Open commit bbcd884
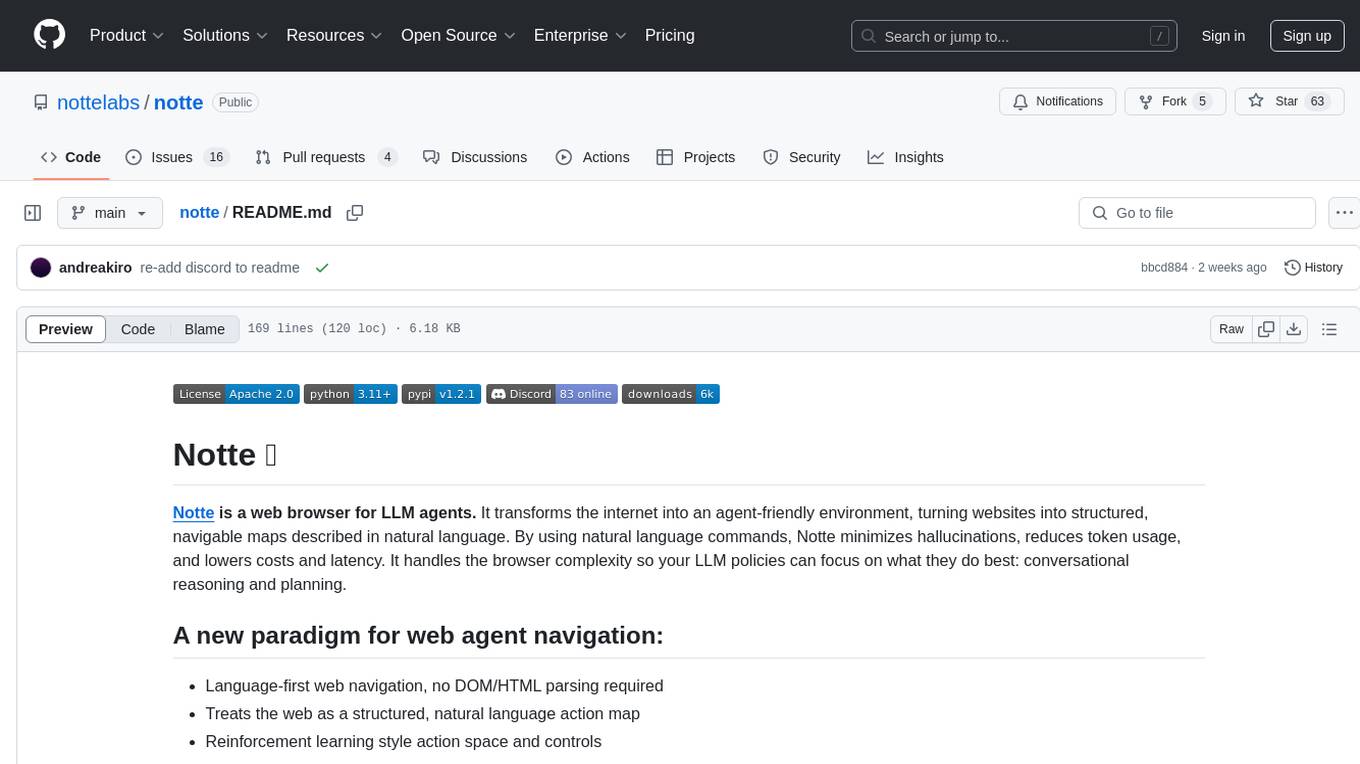This screenshot has width=1360, height=764. coord(1164,268)
